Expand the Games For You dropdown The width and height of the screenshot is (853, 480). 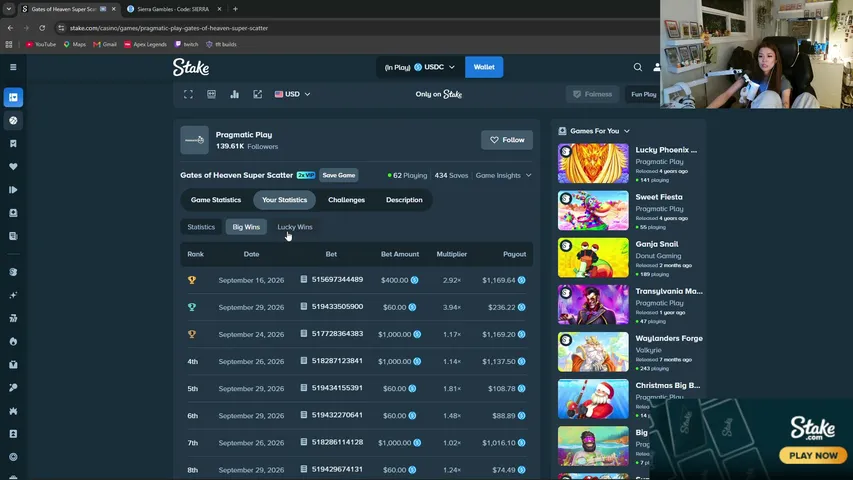point(594,131)
